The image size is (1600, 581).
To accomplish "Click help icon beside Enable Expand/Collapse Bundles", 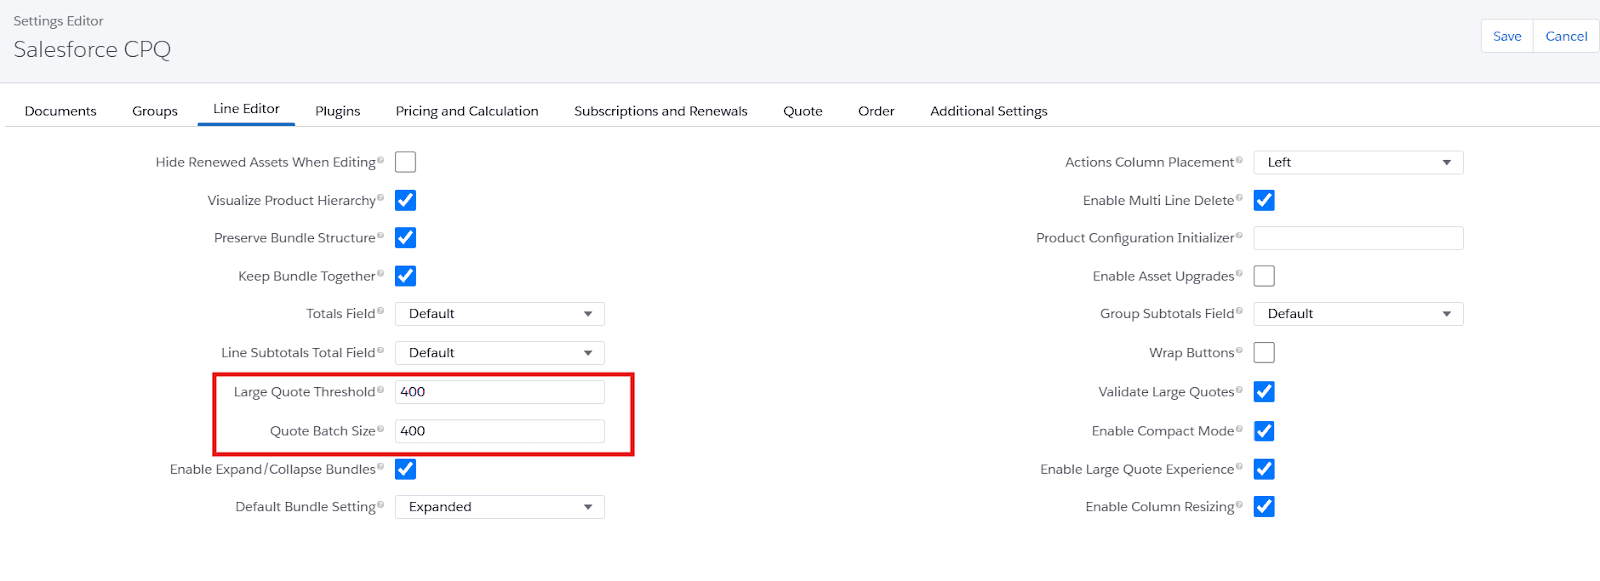I will tap(380, 467).
